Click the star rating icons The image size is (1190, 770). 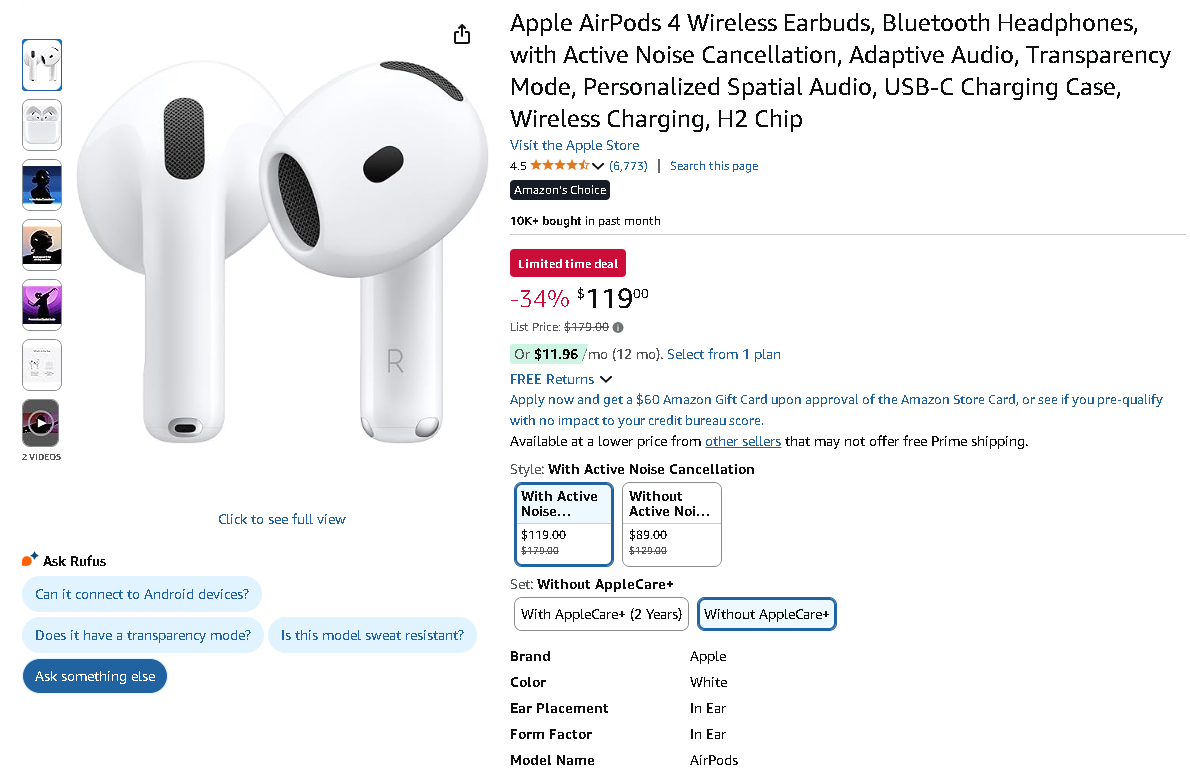pos(560,166)
